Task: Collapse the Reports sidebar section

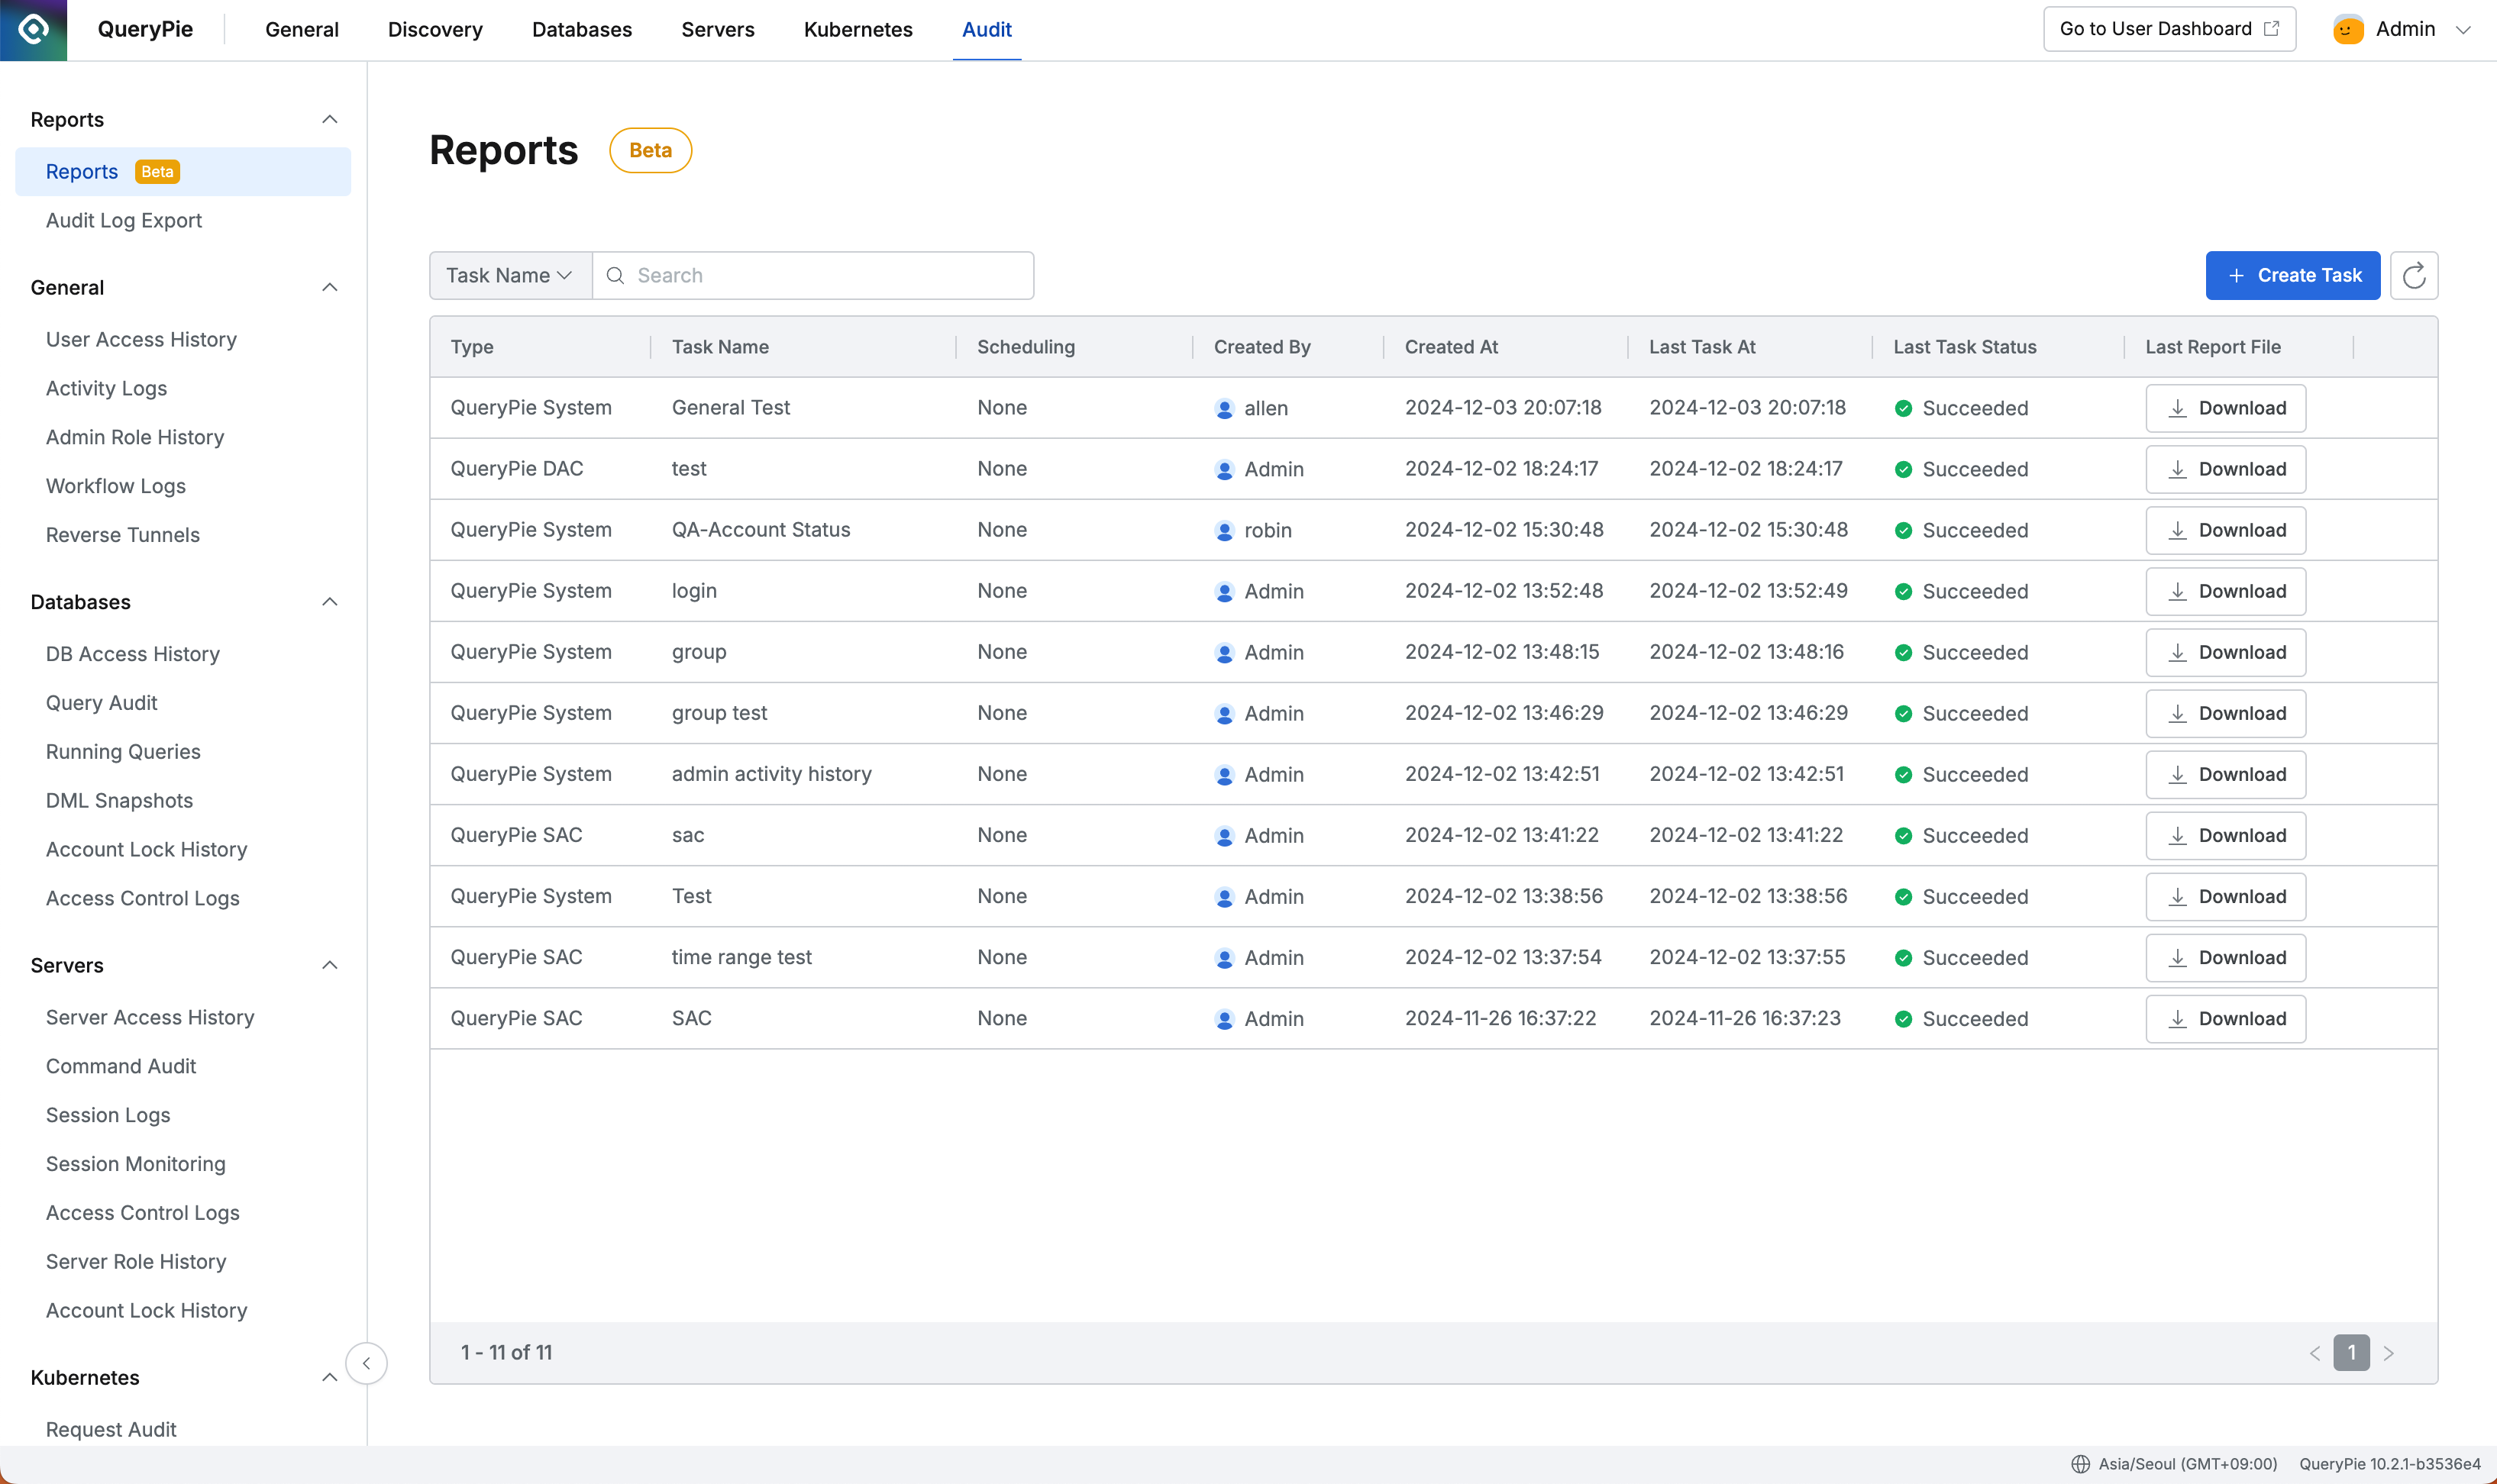Action: click(329, 119)
